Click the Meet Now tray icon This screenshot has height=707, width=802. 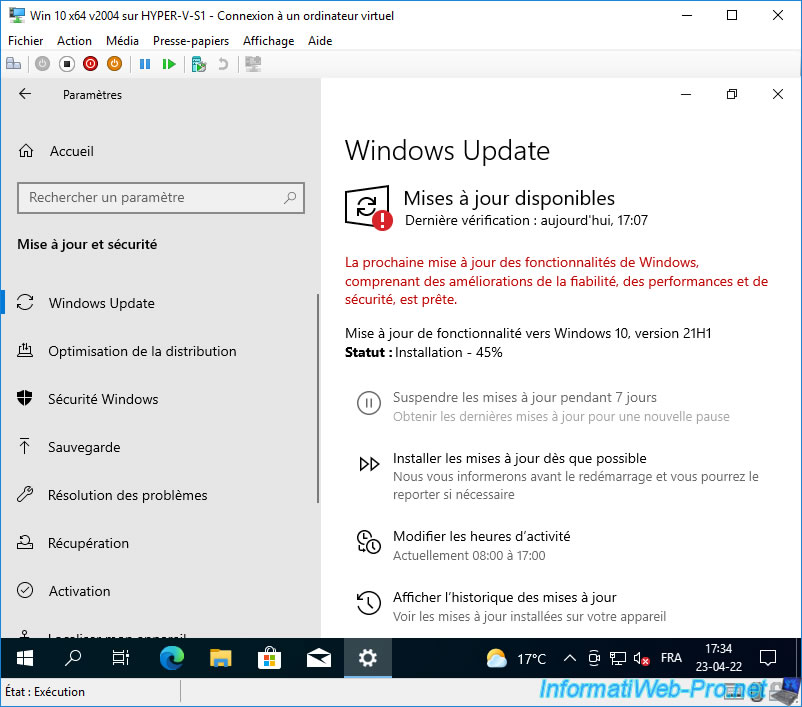(x=594, y=658)
